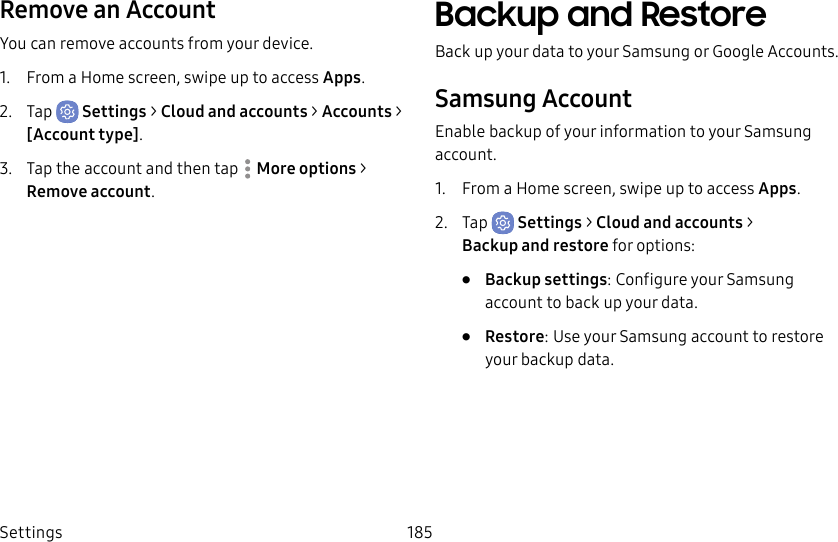Click the Settings gear icon in Remove an Account
Image resolution: width=838 pixels, height=542 pixels.
click(x=68, y=112)
